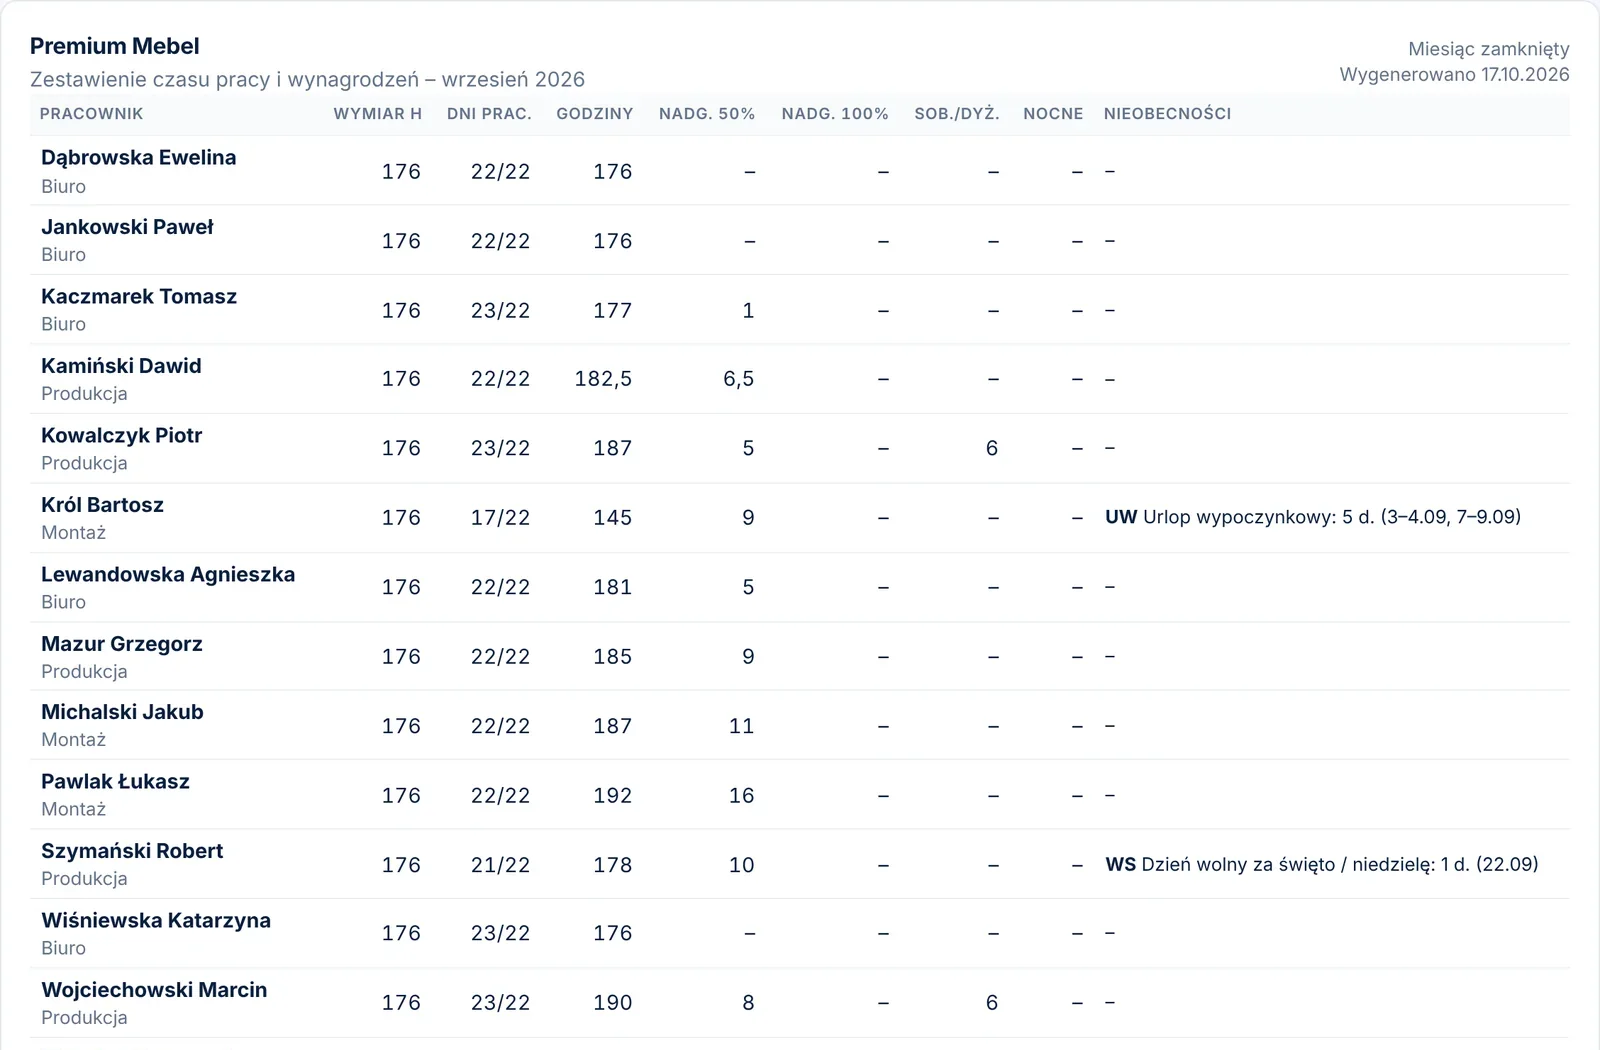Click Michalski Jakub's overtime value 11
The height and width of the screenshot is (1050, 1600).
(742, 726)
